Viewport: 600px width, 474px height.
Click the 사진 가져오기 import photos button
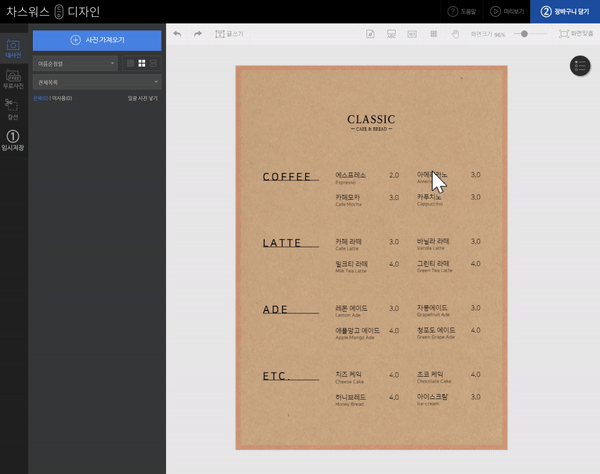[97, 40]
